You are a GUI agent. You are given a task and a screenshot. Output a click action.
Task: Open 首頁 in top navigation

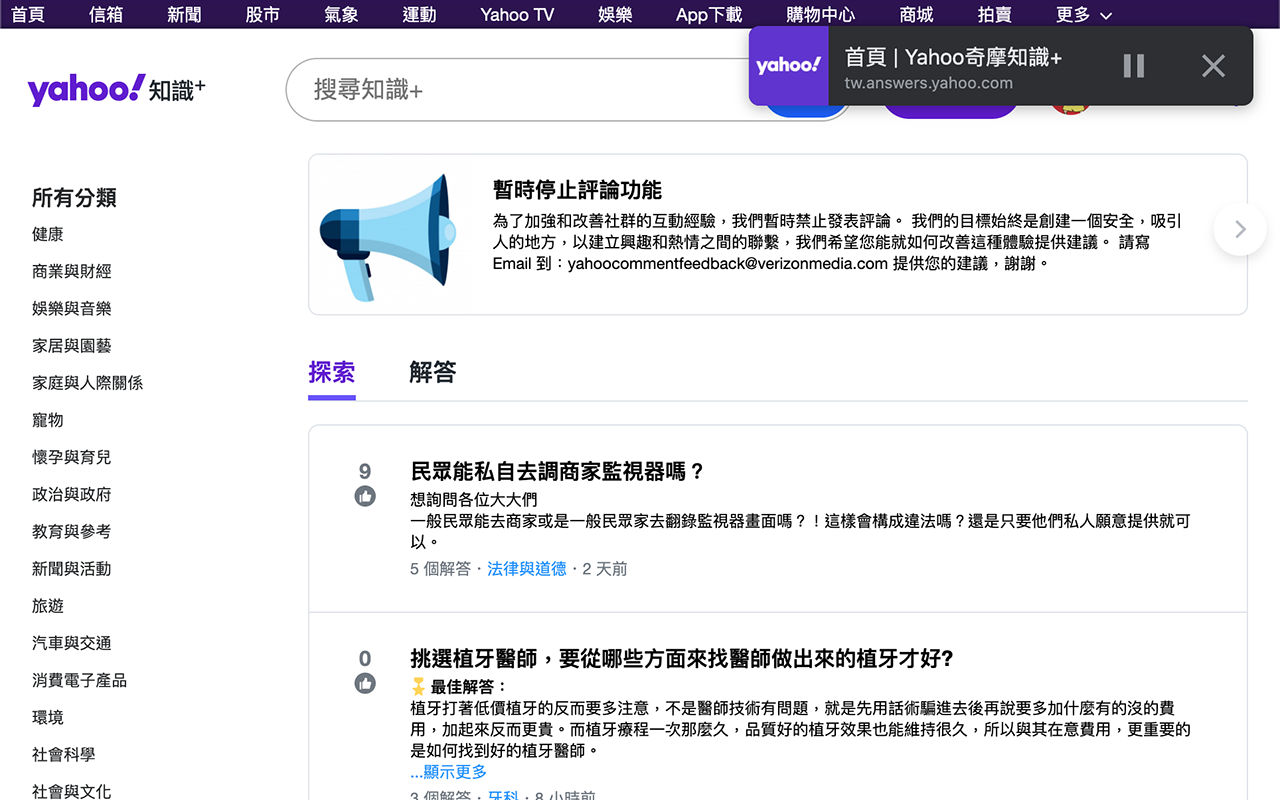click(28, 14)
